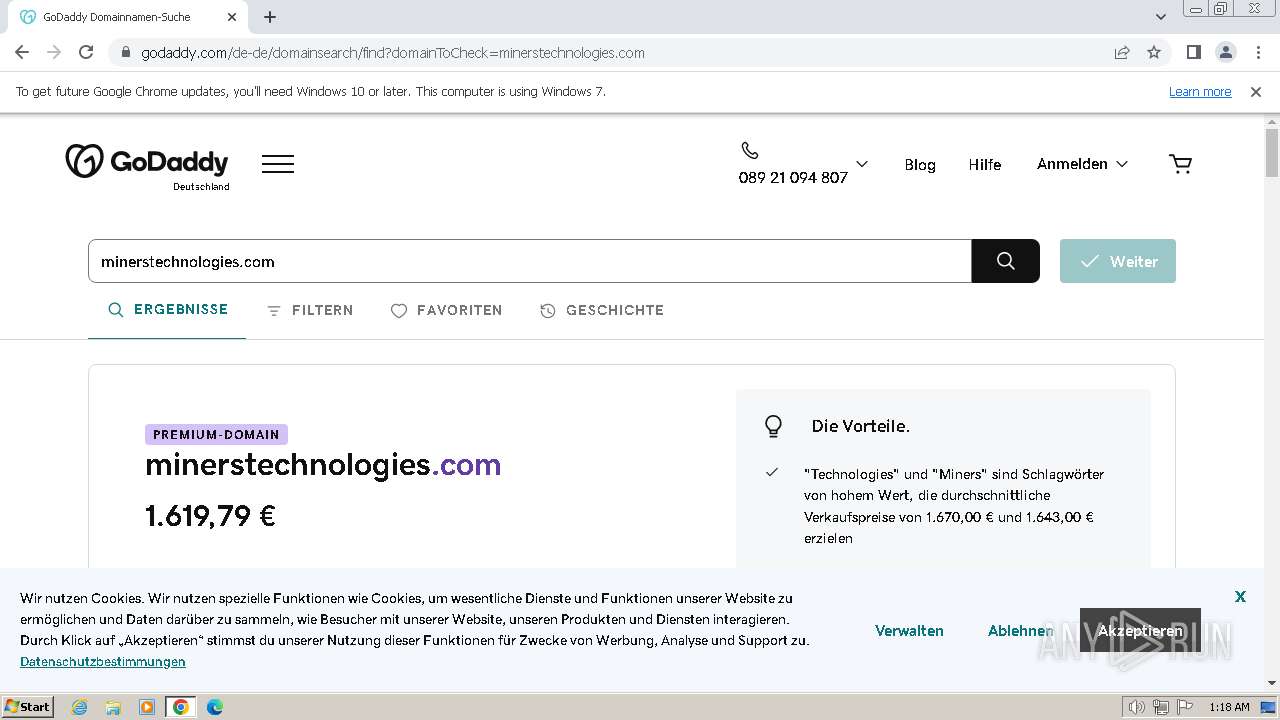Click the browser address bar URL
This screenshot has width=1280, height=720.
(x=393, y=53)
